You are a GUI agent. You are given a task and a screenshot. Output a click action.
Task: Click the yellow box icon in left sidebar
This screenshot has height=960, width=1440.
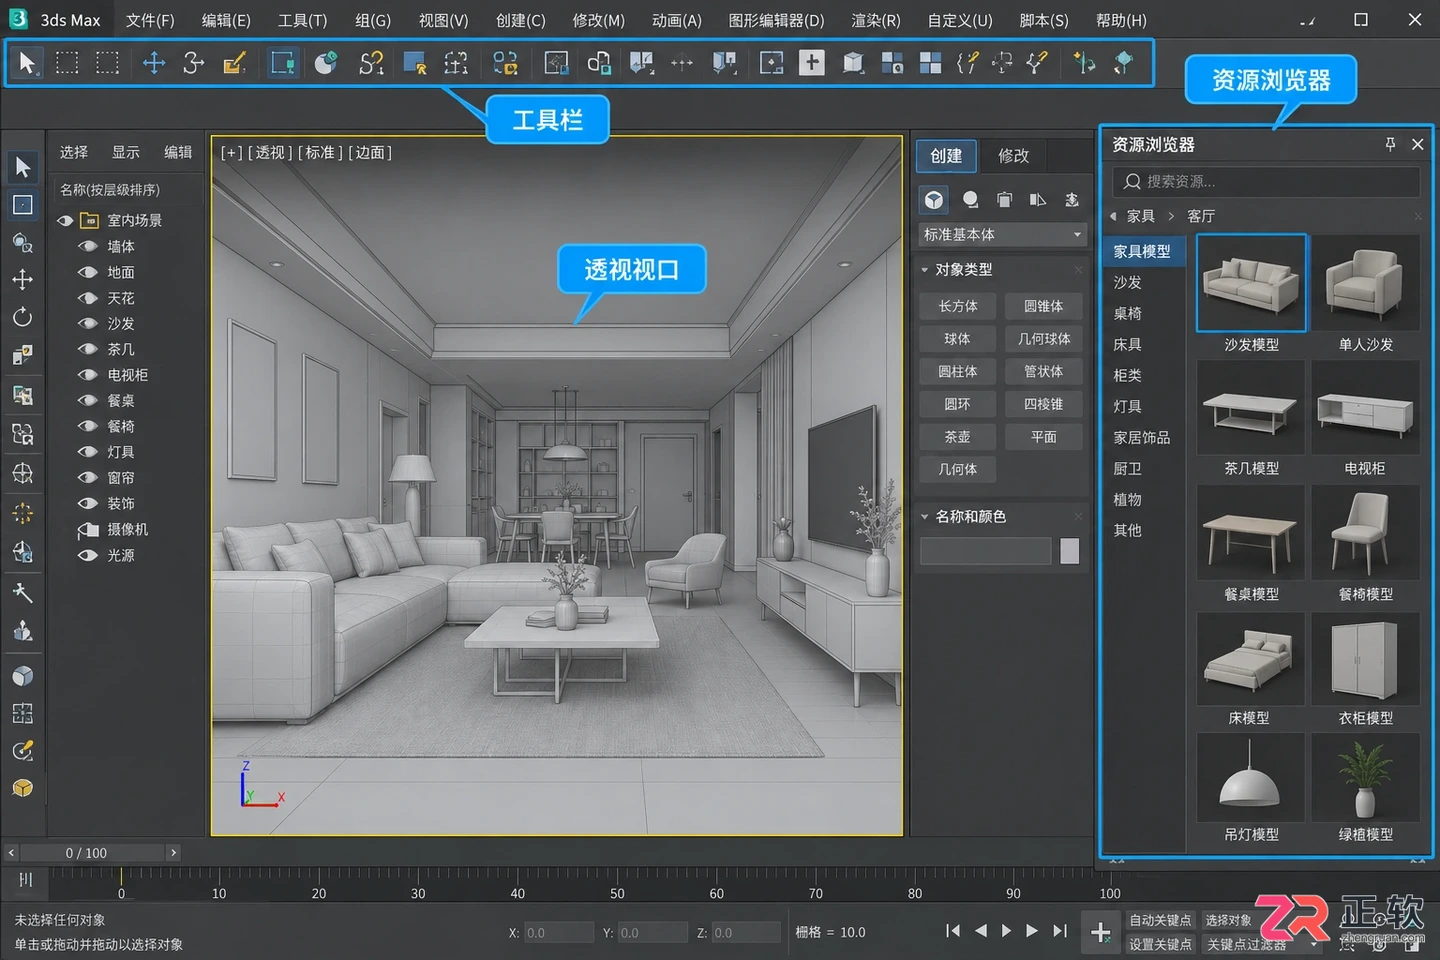(22, 788)
